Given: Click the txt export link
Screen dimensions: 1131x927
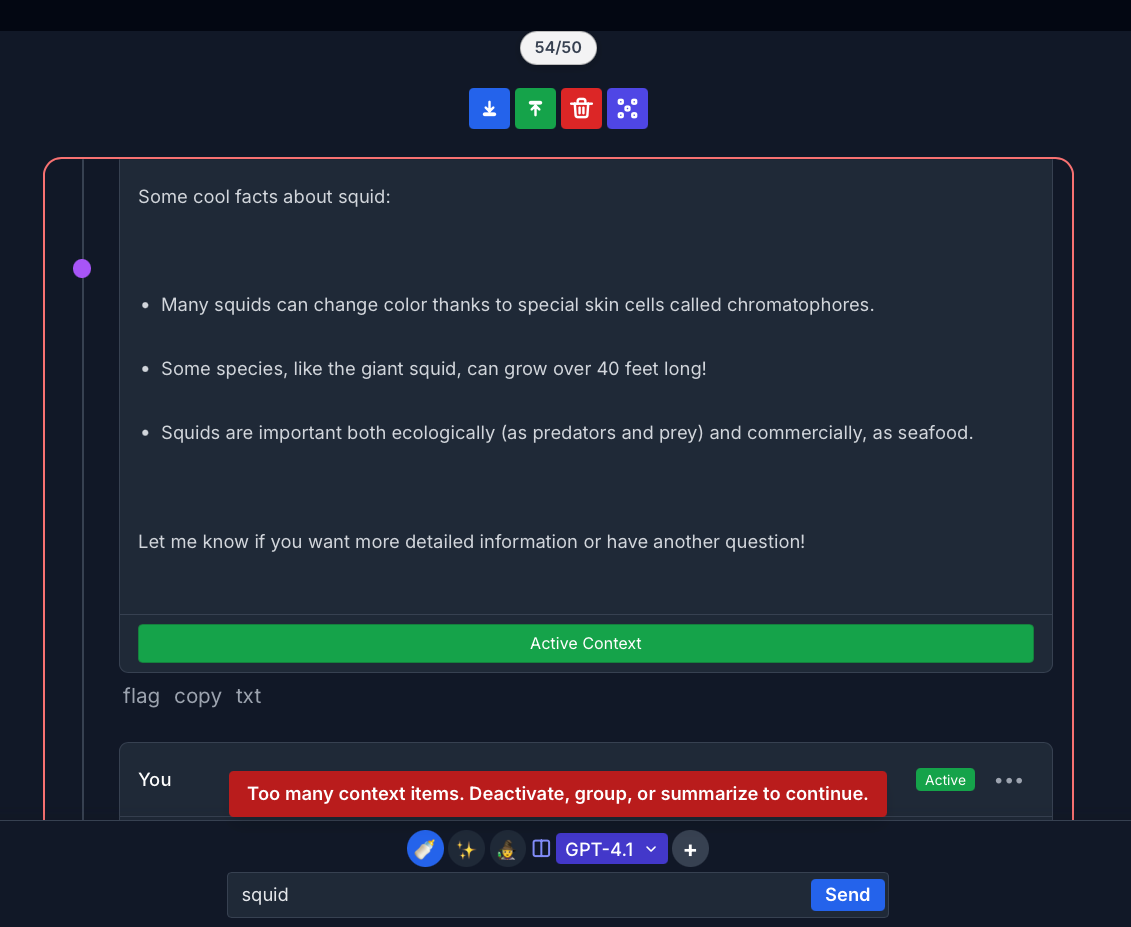Looking at the screenshot, I should point(248,696).
